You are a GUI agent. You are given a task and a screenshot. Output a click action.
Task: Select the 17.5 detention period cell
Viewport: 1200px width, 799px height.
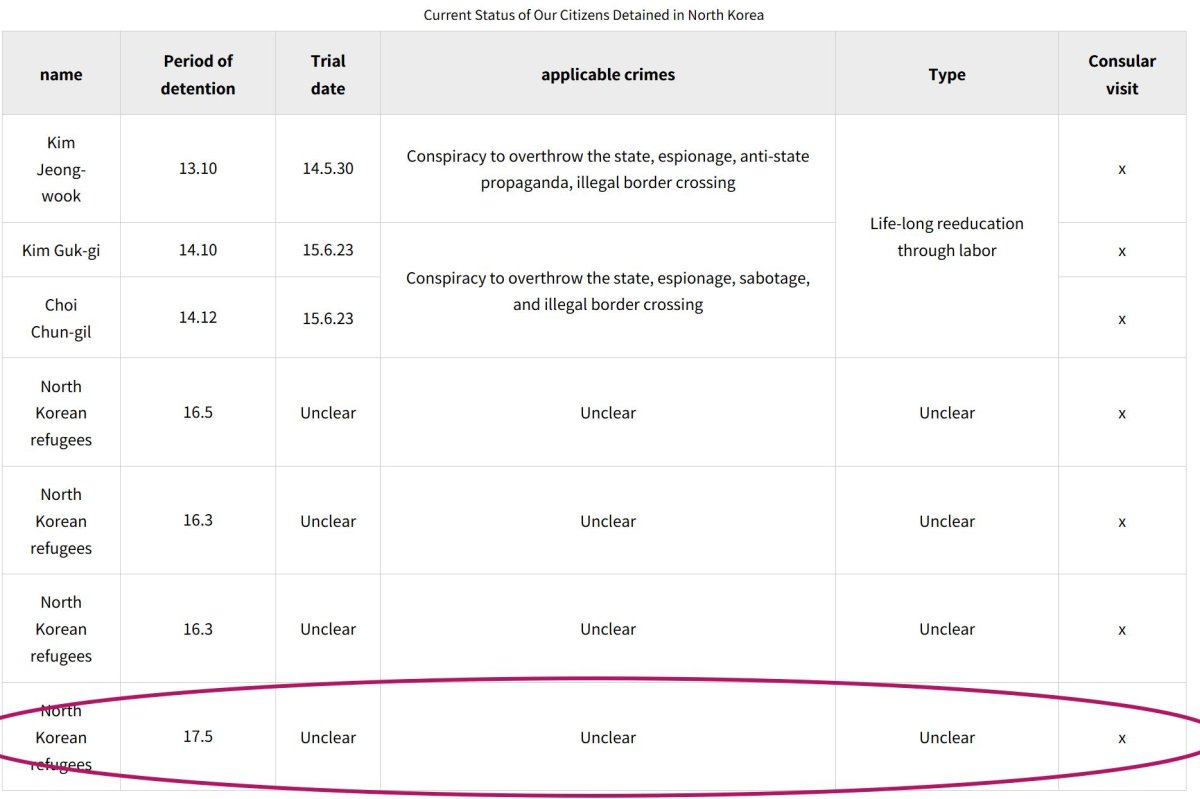point(198,737)
